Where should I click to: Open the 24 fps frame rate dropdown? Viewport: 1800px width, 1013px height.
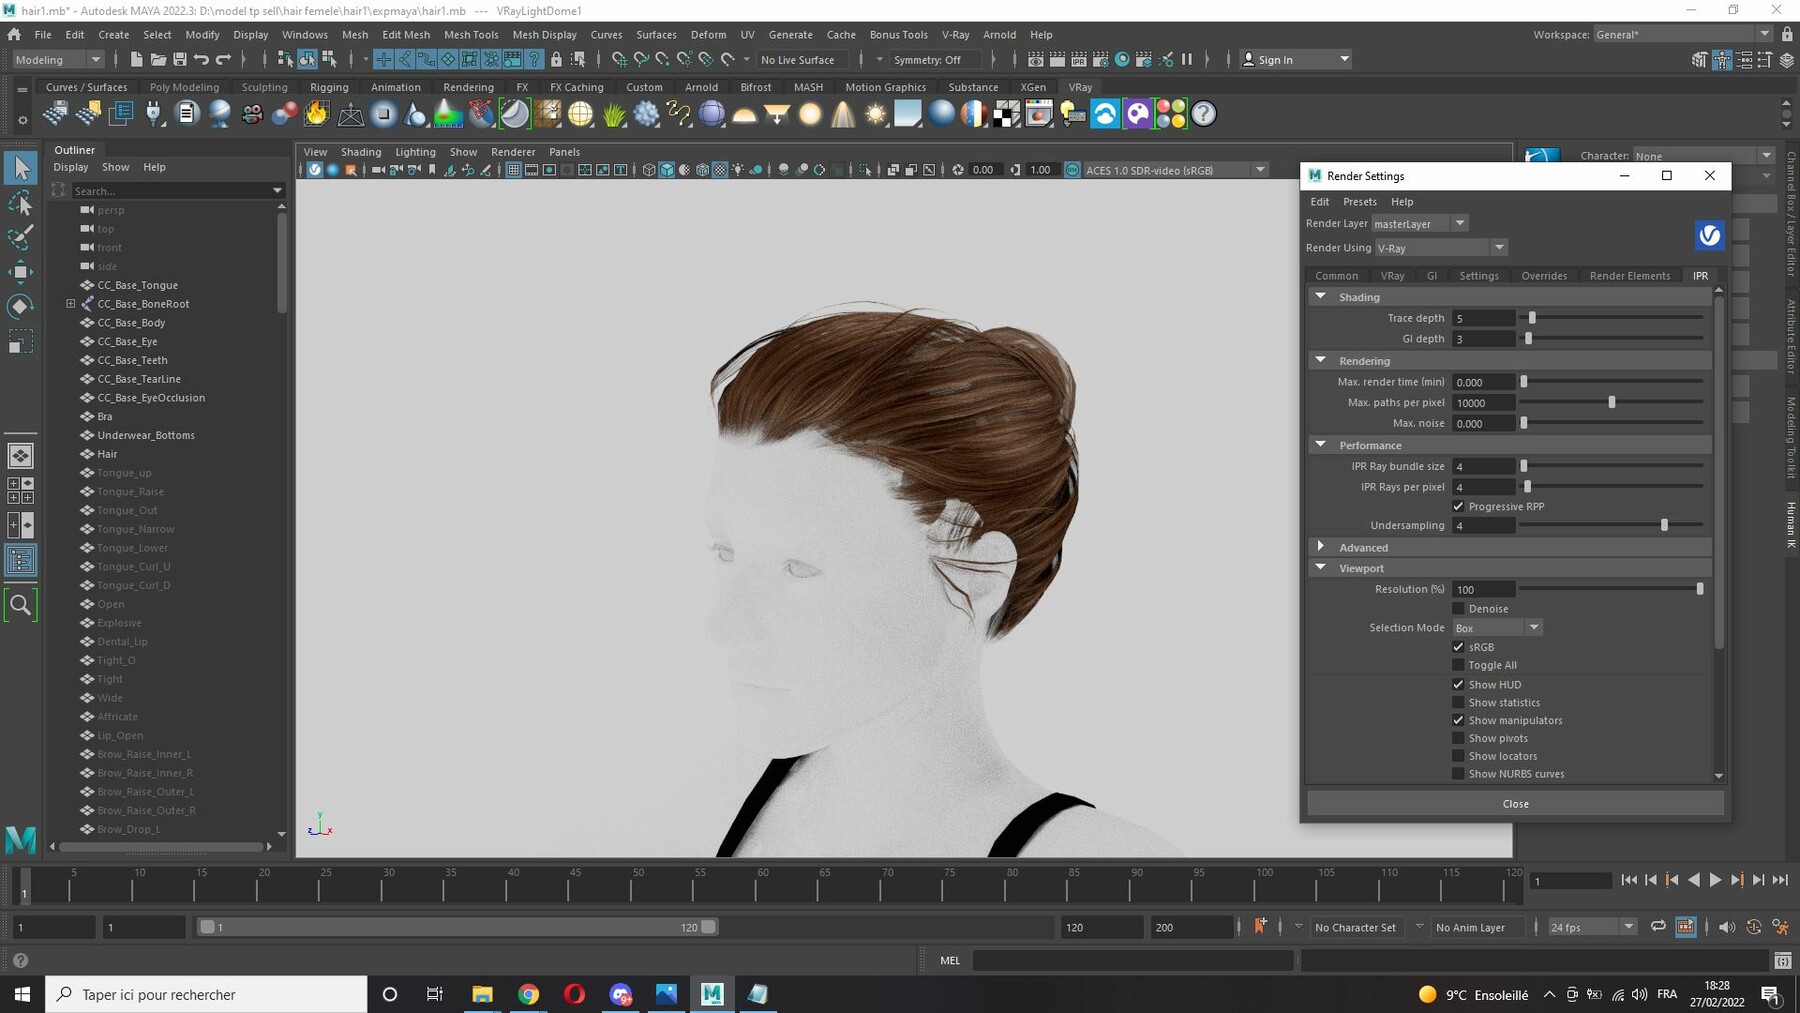click(1592, 928)
